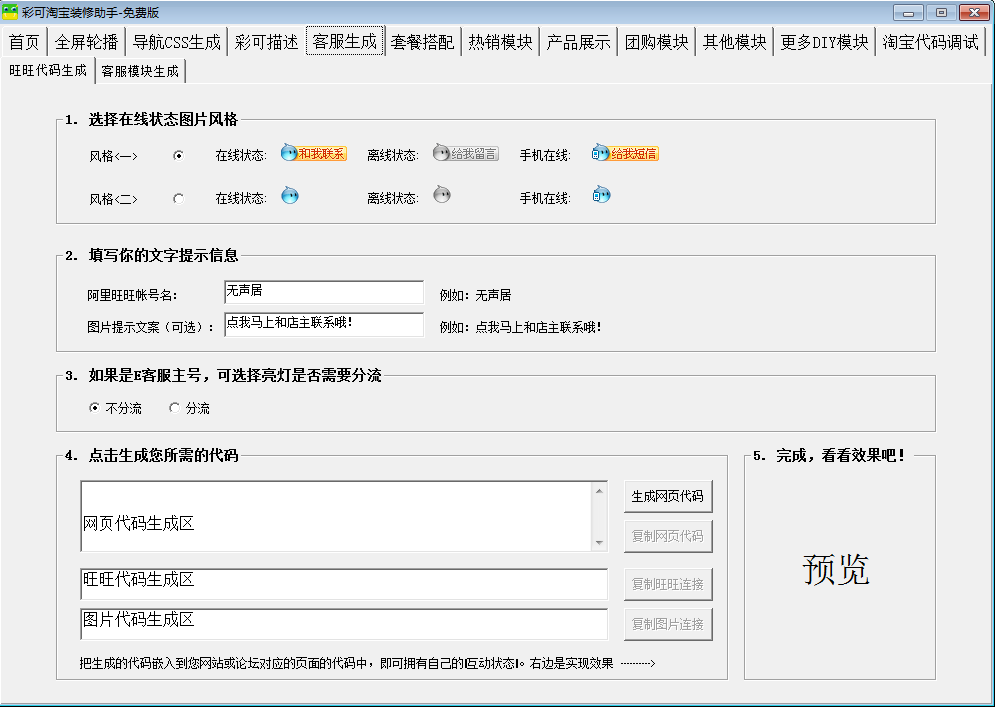Open the 客服模块生成 sub-tab
The width and height of the screenshot is (995, 709).
pyautogui.click(x=140, y=71)
